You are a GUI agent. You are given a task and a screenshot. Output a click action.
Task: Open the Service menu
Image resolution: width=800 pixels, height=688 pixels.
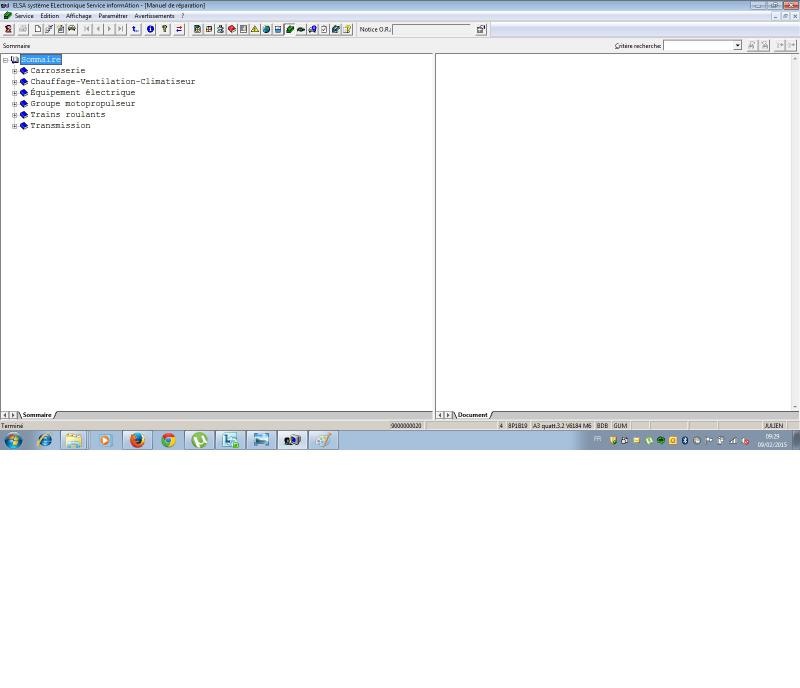pos(24,16)
